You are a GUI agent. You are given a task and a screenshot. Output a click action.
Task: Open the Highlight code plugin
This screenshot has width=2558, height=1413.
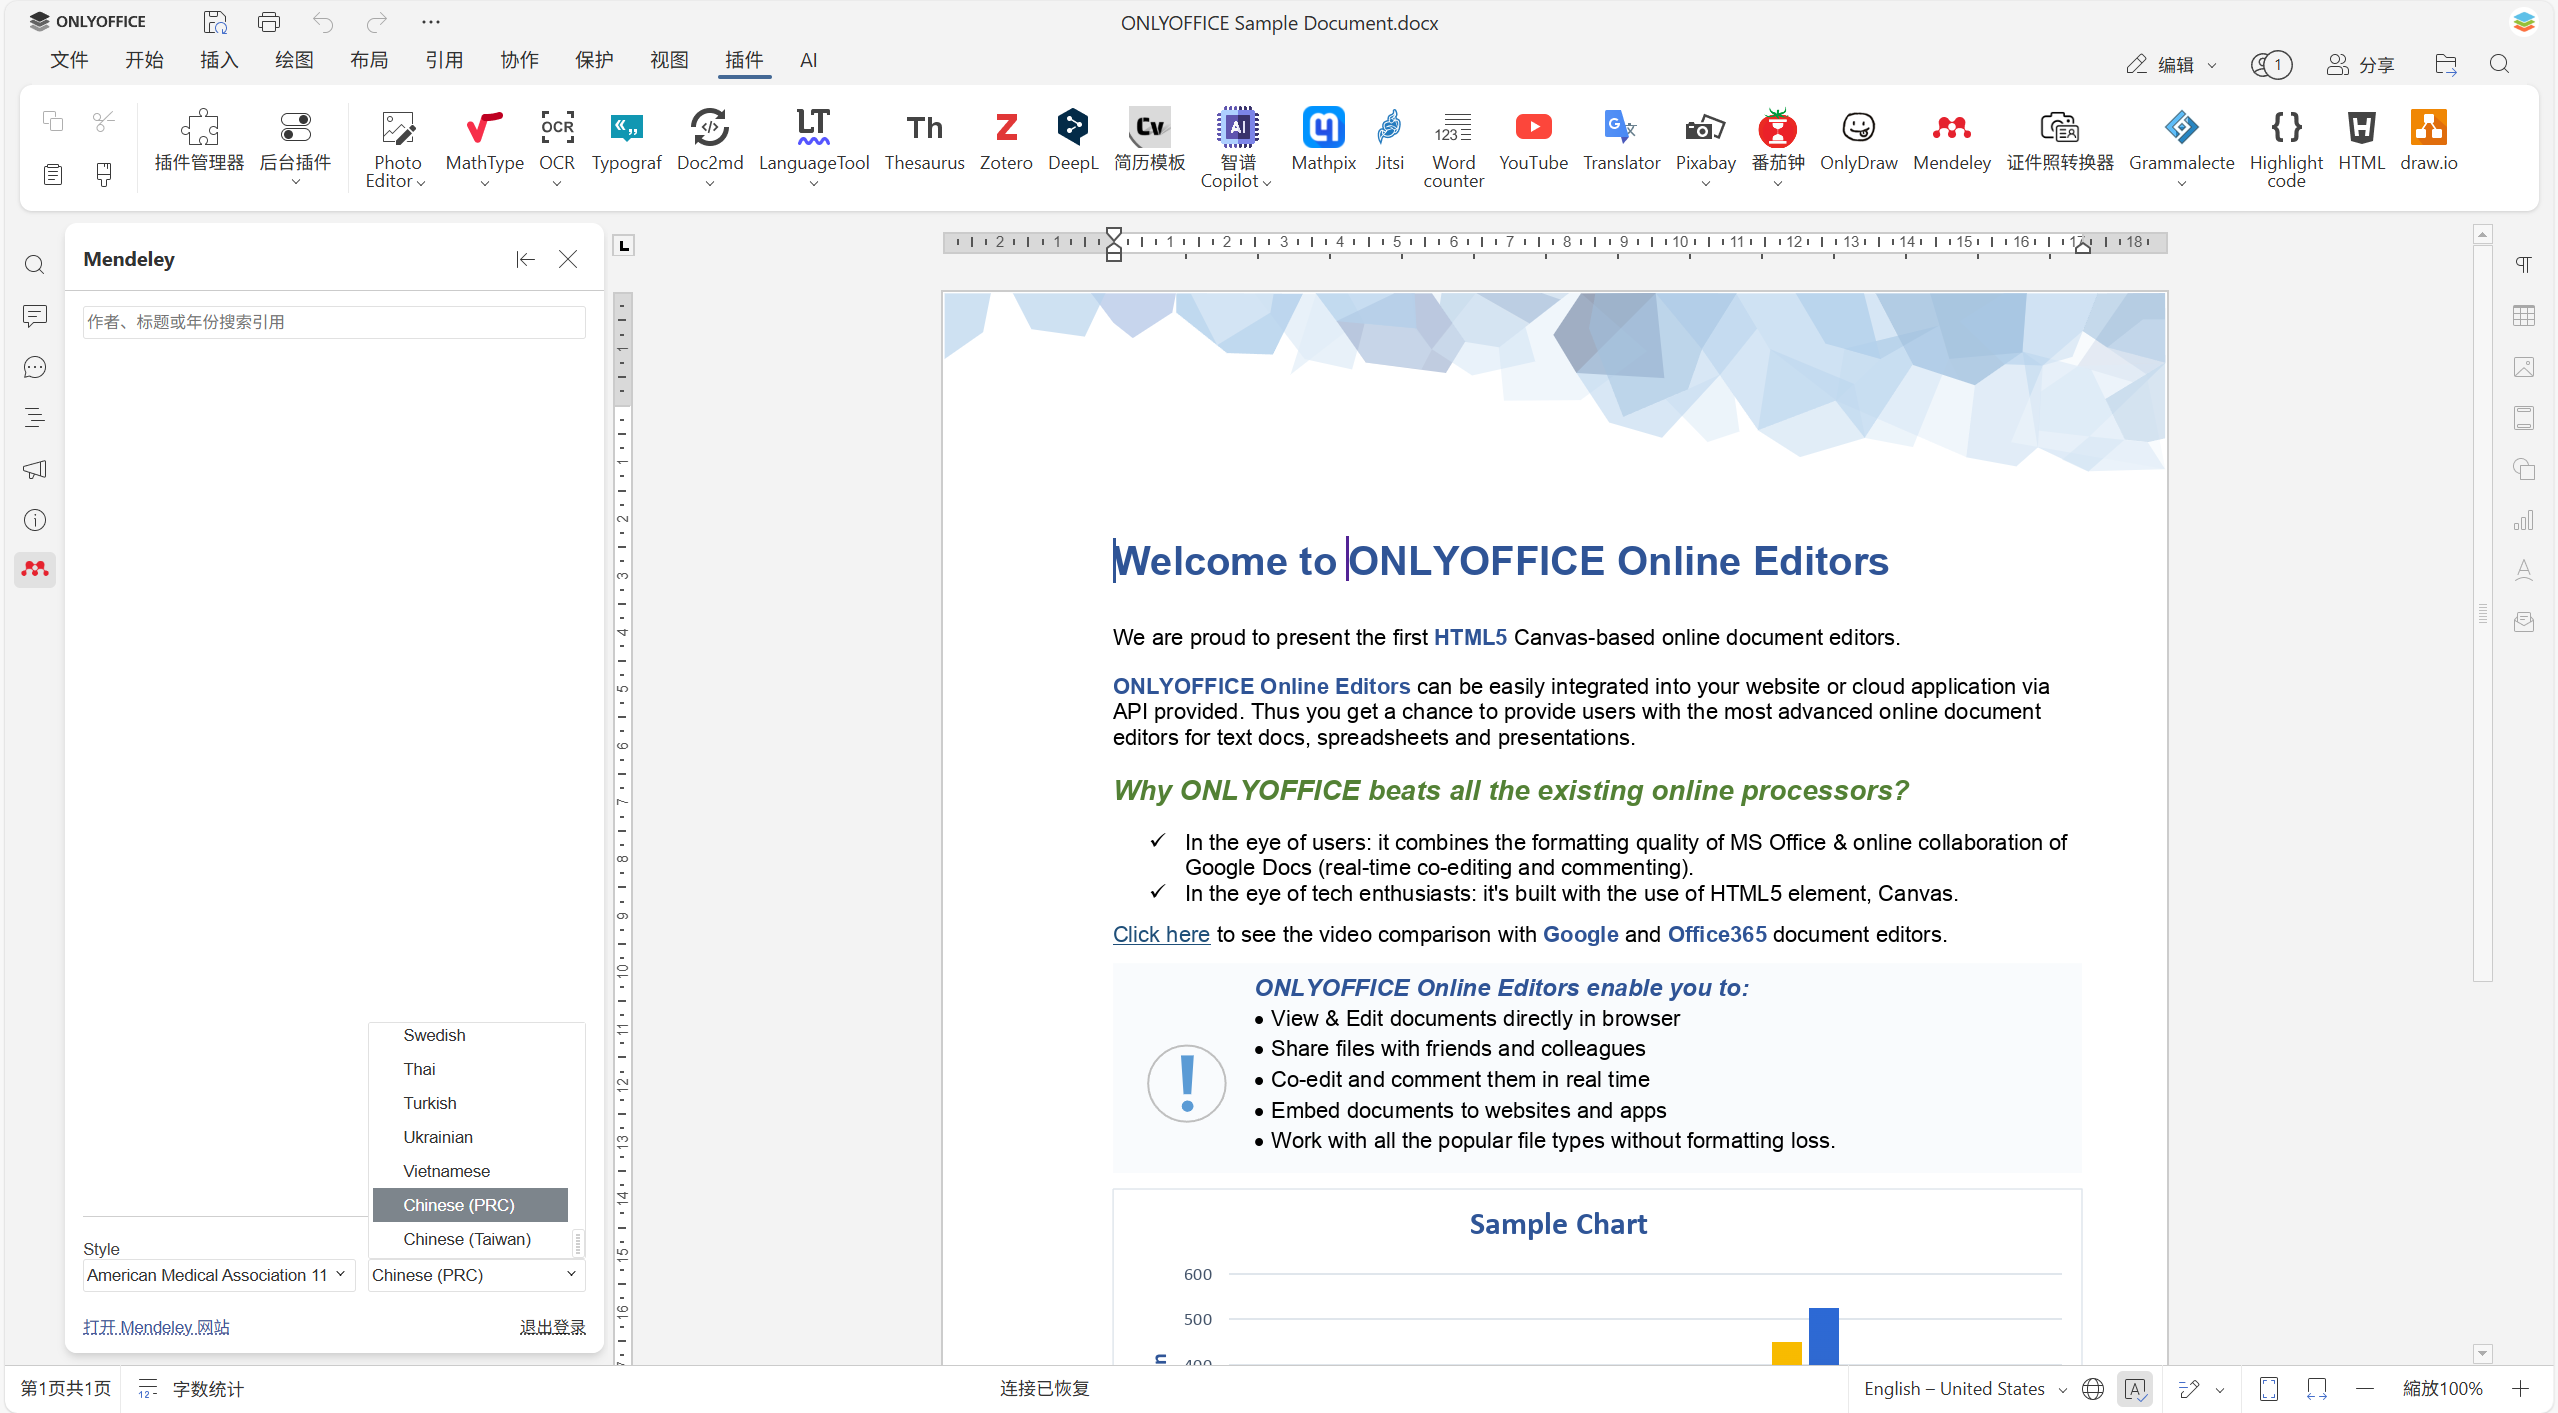click(2286, 148)
